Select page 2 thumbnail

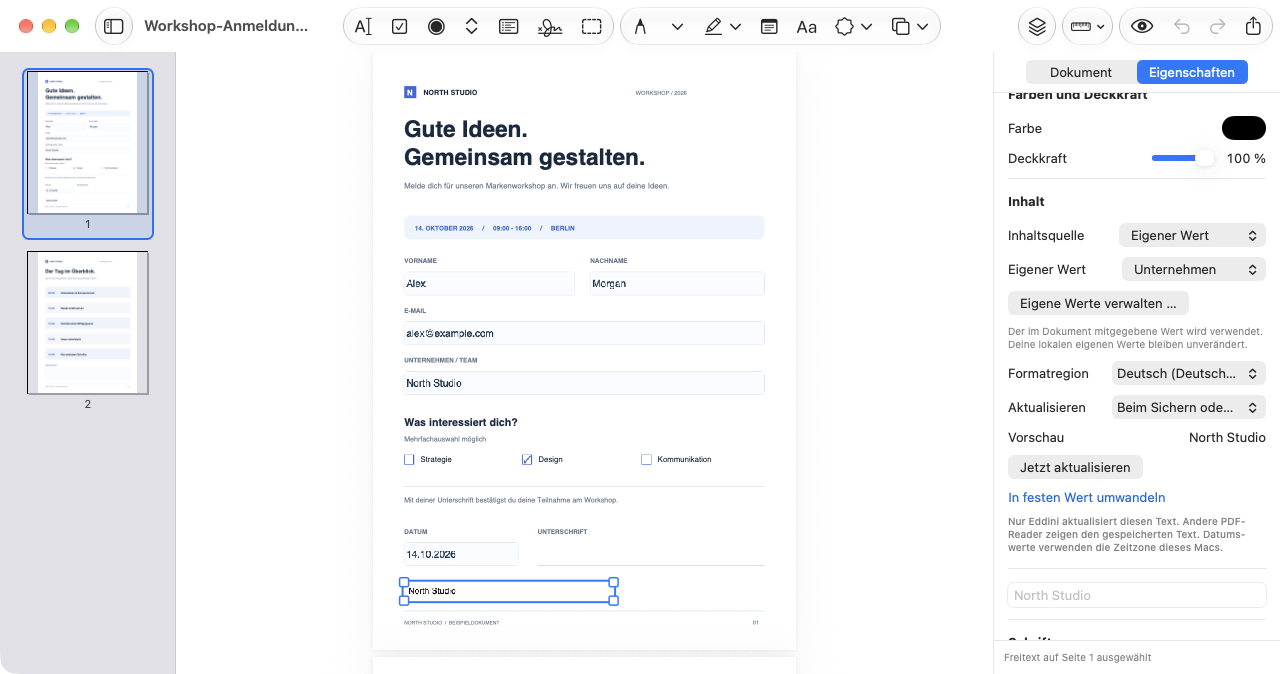click(x=88, y=322)
